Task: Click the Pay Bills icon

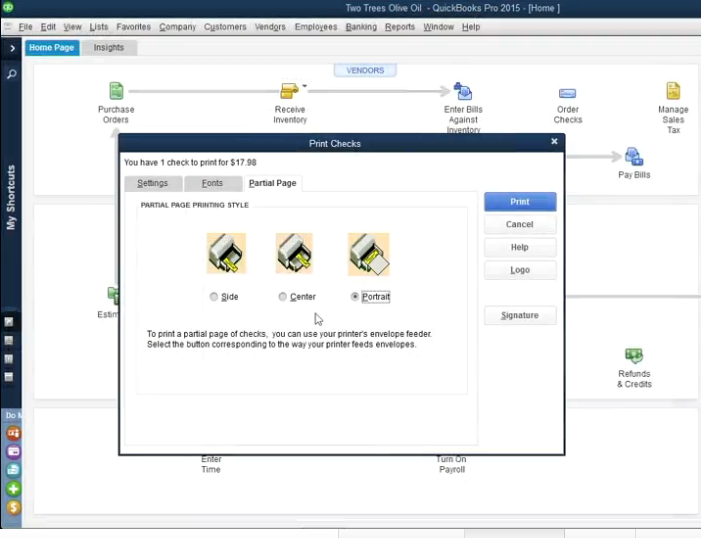Action: pyautogui.click(x=633, y=157)
